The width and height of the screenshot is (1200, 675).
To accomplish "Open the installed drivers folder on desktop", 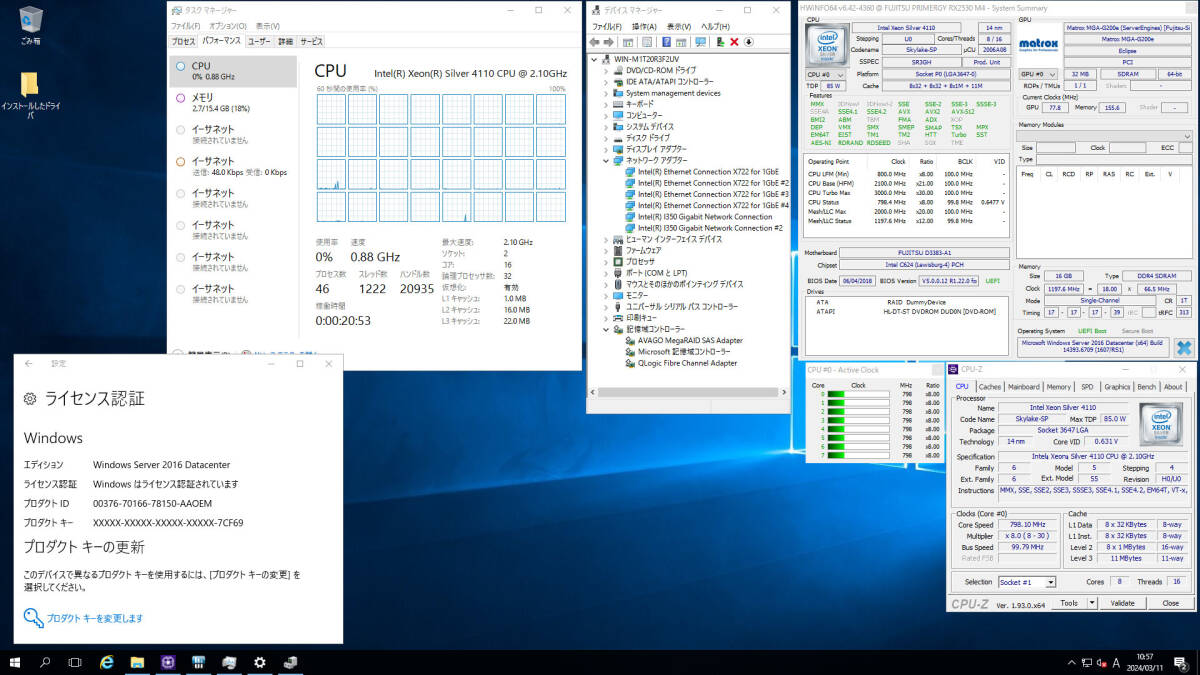I will (30, 95).
